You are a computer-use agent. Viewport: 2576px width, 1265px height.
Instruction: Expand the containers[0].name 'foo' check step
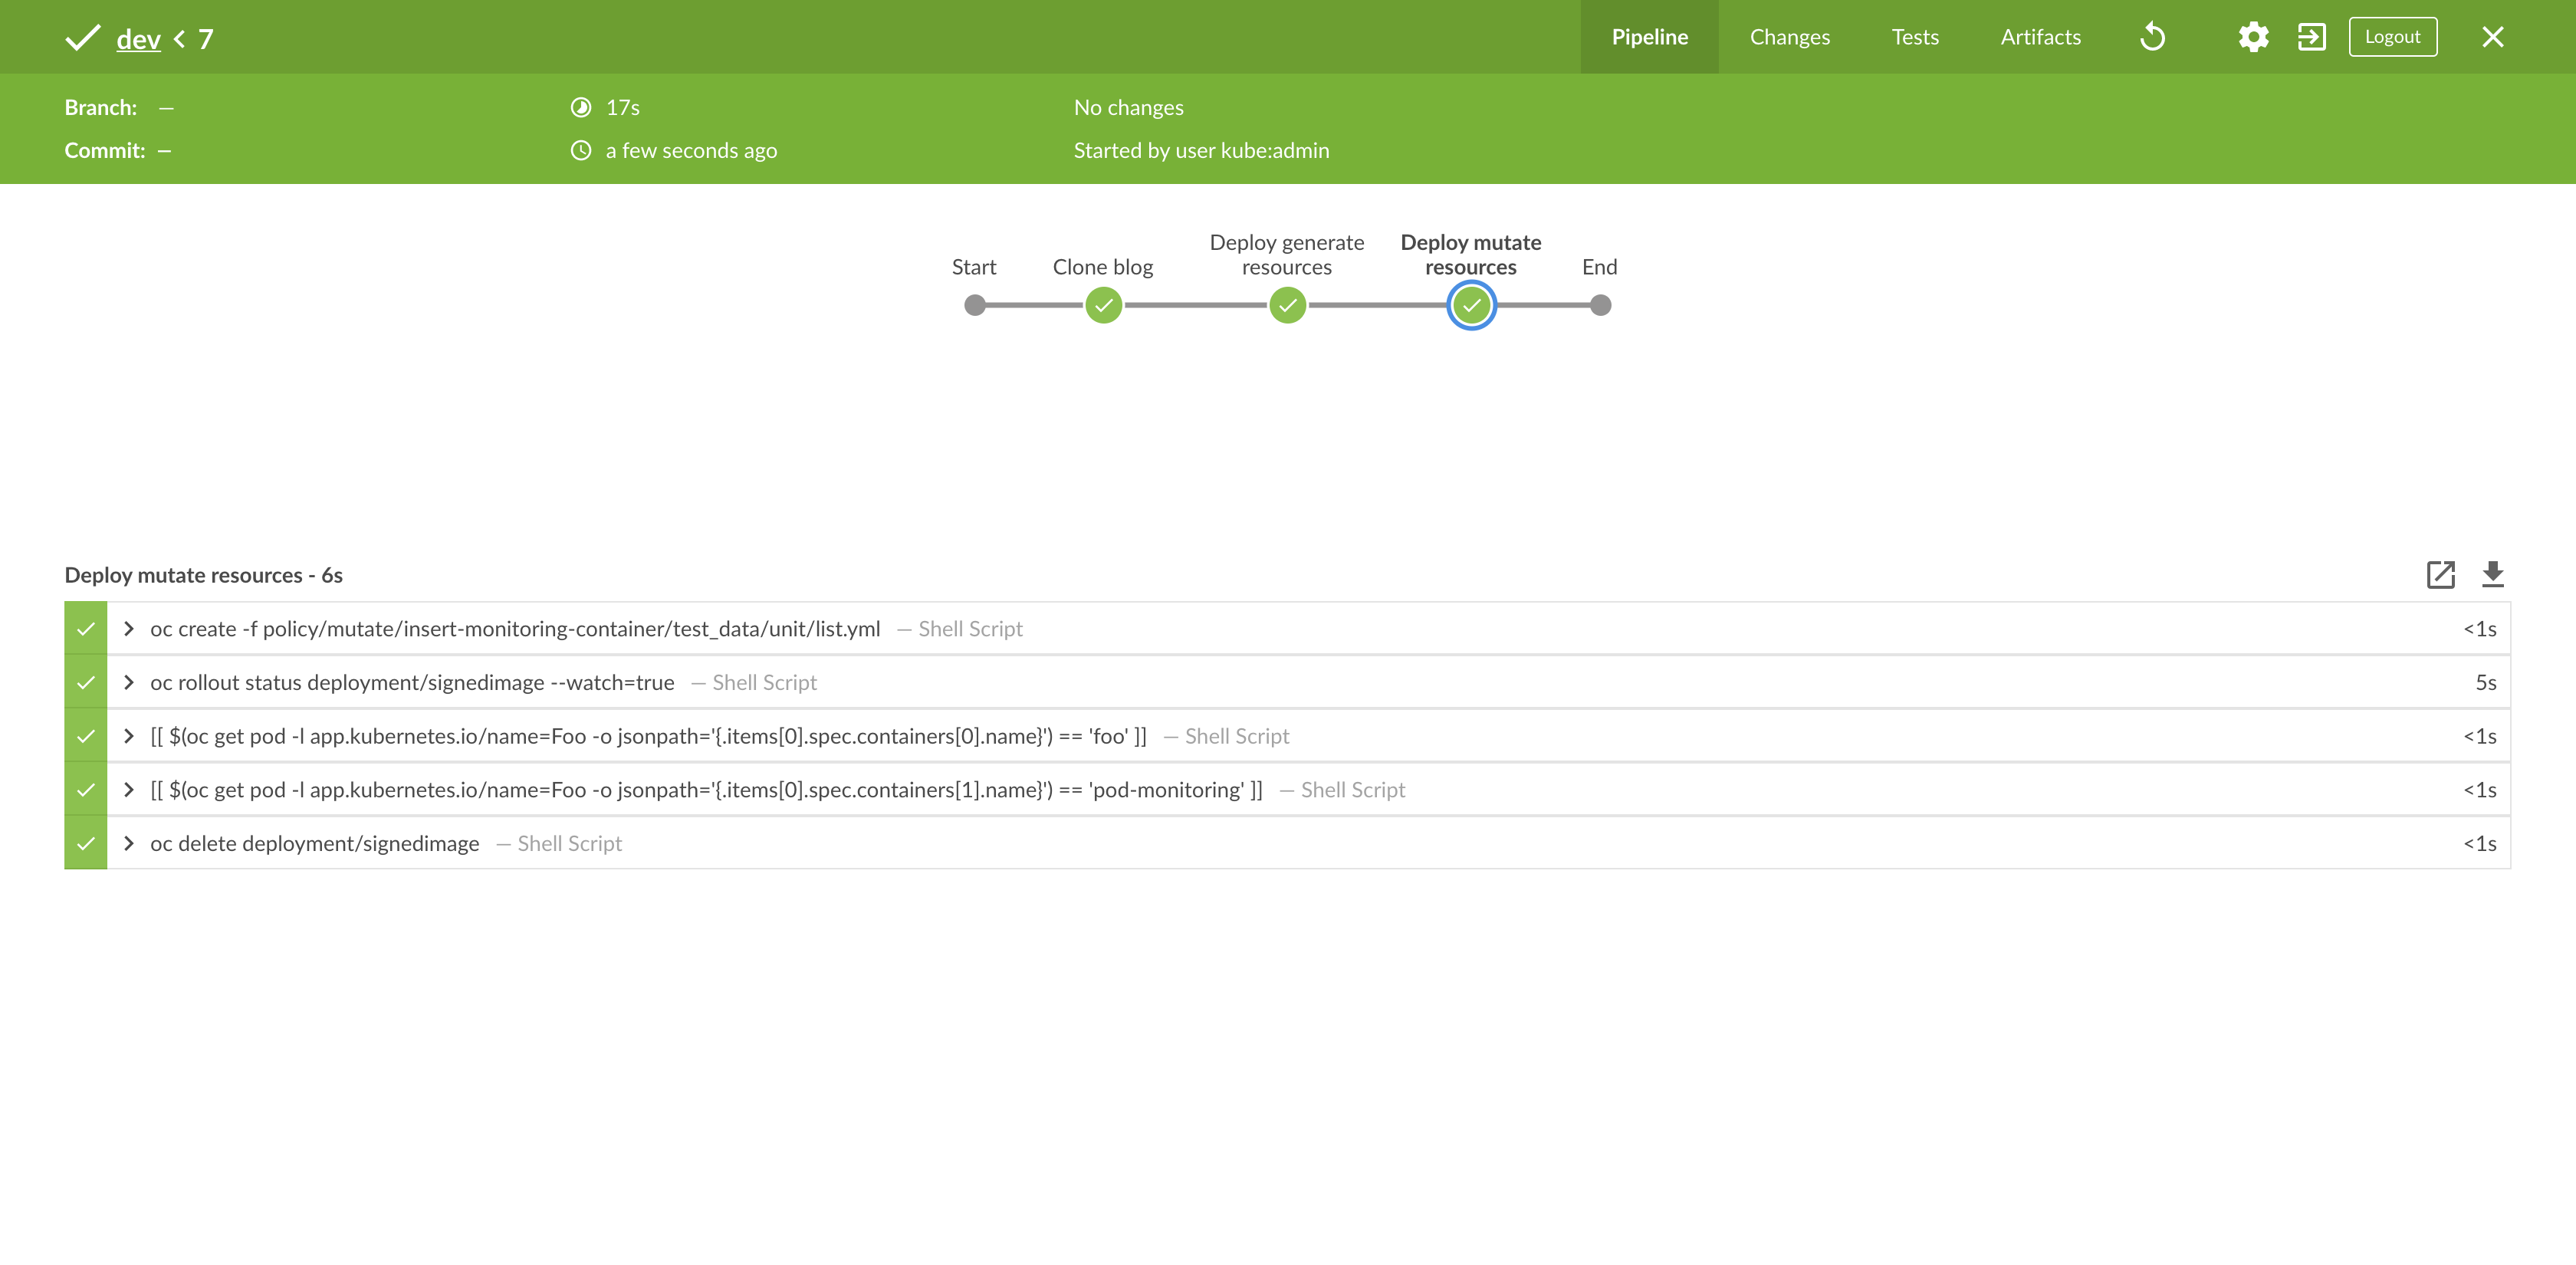coord(129,736)
